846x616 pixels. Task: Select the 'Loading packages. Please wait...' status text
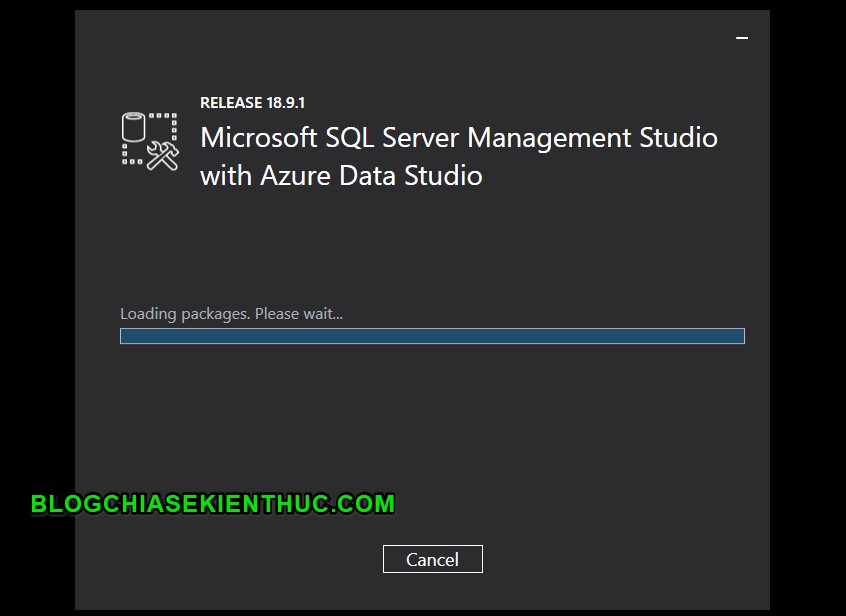point(231,313)
